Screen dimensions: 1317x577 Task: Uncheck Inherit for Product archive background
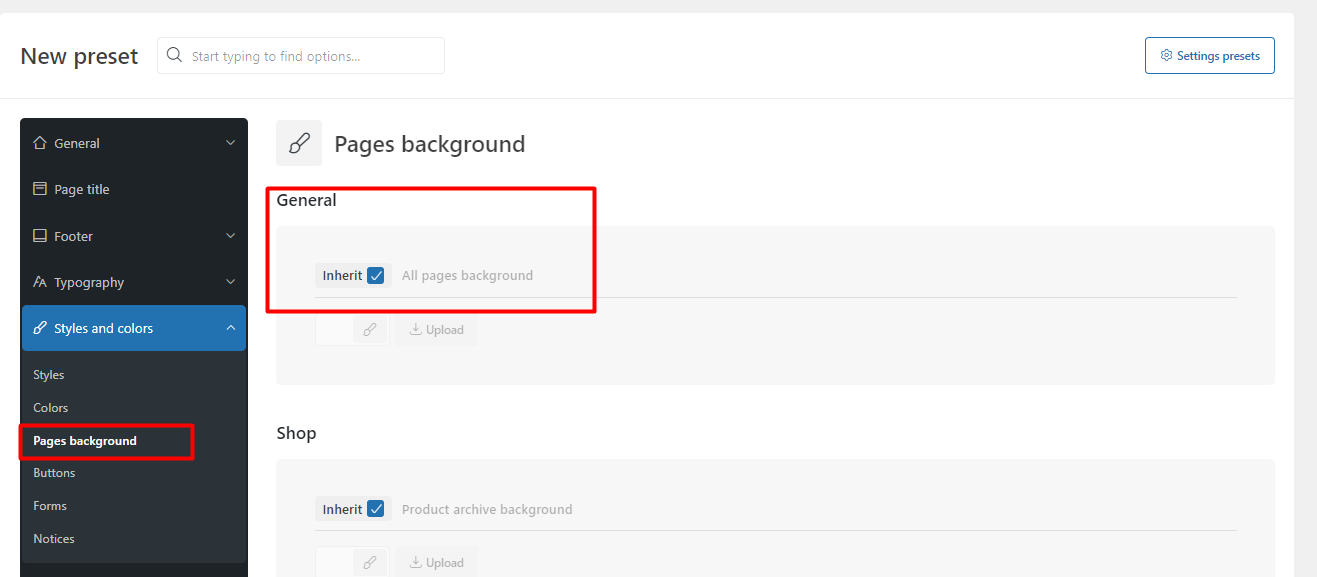tap(376, 509)
